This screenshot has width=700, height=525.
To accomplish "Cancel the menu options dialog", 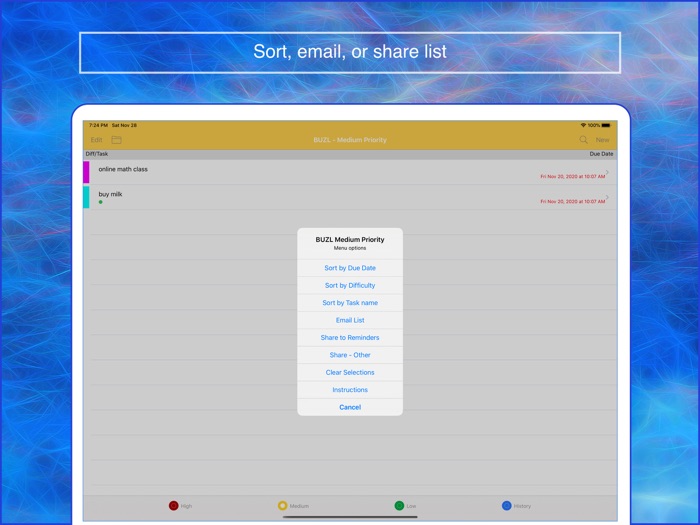I will click(x=350, y=407).
